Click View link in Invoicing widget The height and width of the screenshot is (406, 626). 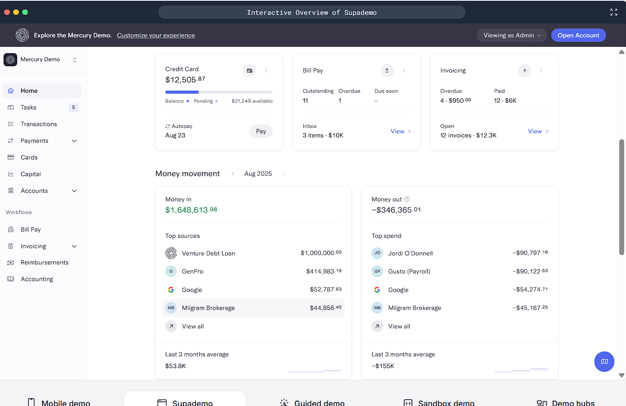point(538,131)
